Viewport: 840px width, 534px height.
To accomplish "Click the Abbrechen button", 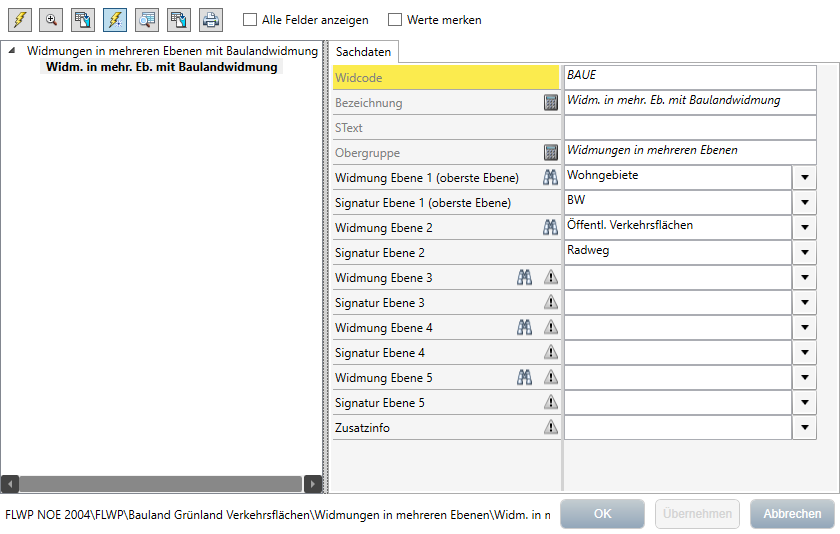I will (792, 514).
